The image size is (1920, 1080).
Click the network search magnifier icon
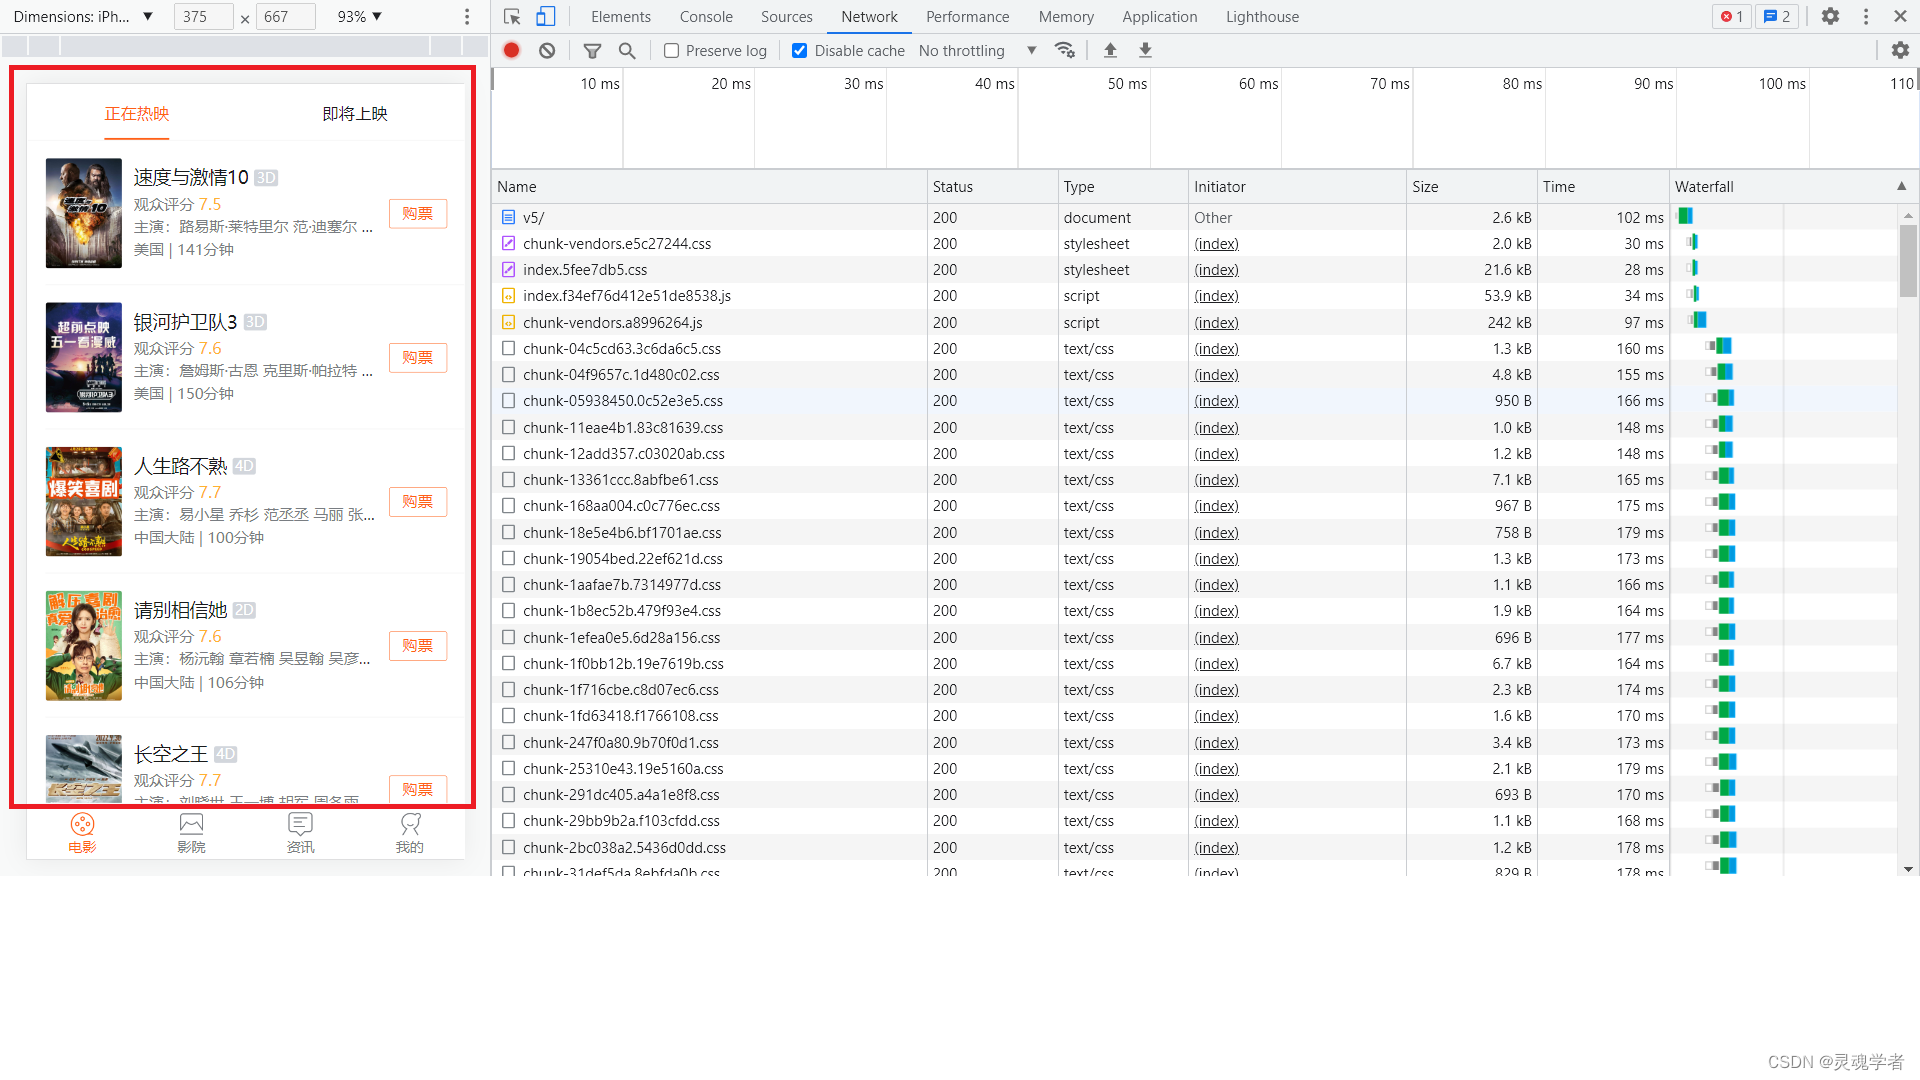[x=627, y=50]
